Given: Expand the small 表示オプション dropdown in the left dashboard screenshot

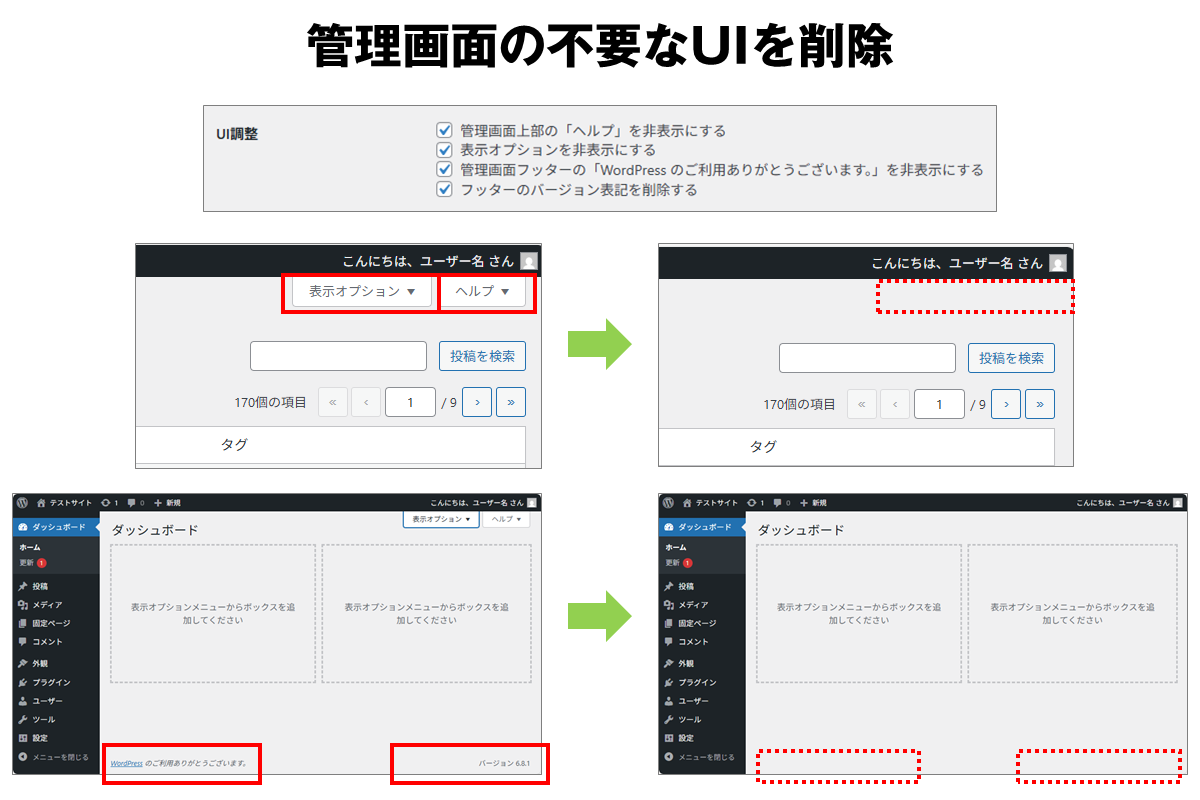Looking at the screenshot, I should 440,519.
